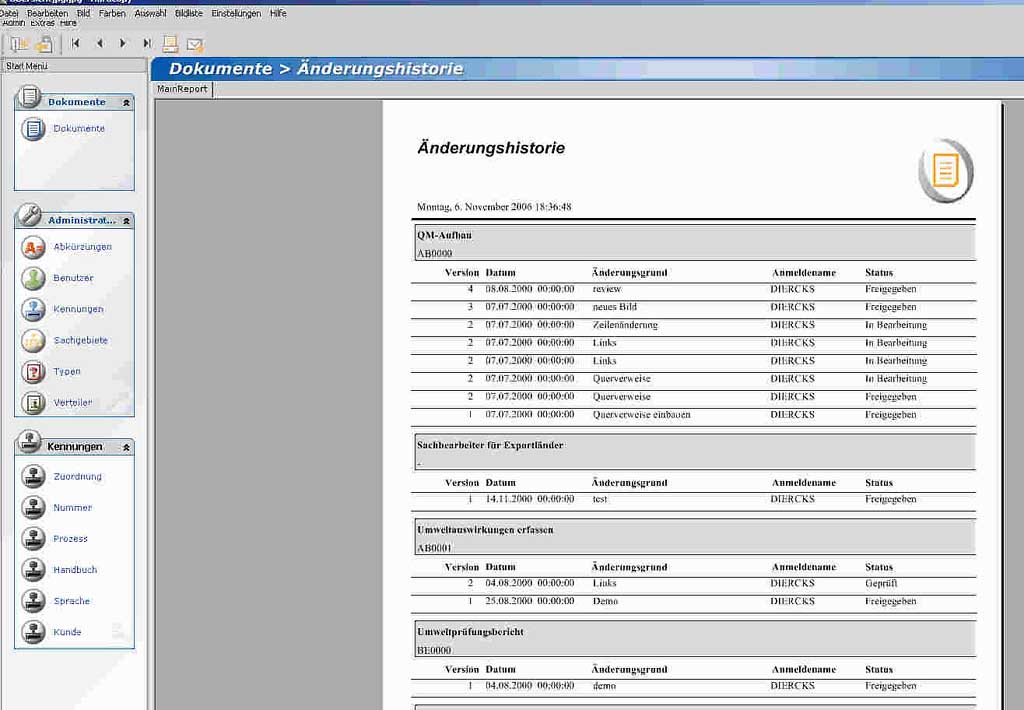
Task: Toggle the group tree toolbar icon
Action: (x=19, y=44)
